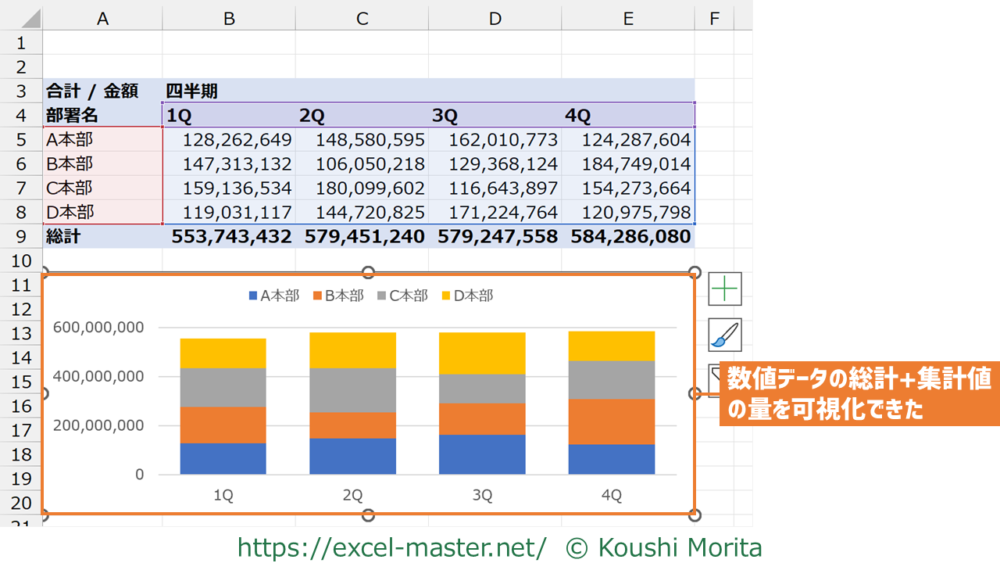Screen dimensions: 1000x563
Task: Click the 600,000,000 vertical axis label
Action: coord(99,327)
